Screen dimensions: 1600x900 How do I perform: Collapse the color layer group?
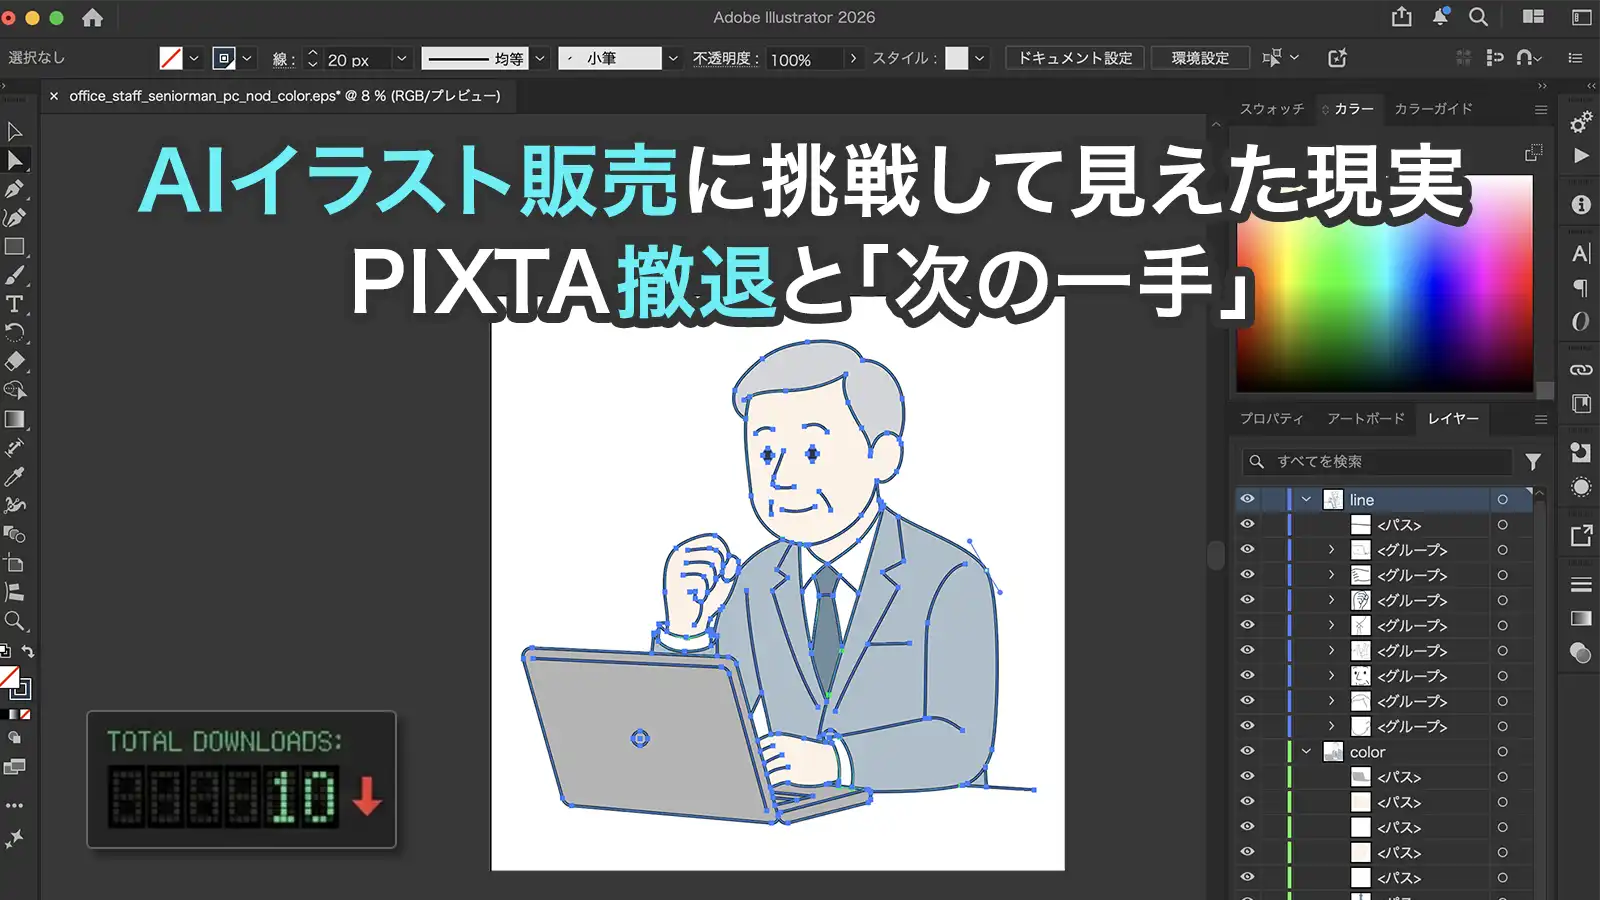click(x=1307, y=751)
